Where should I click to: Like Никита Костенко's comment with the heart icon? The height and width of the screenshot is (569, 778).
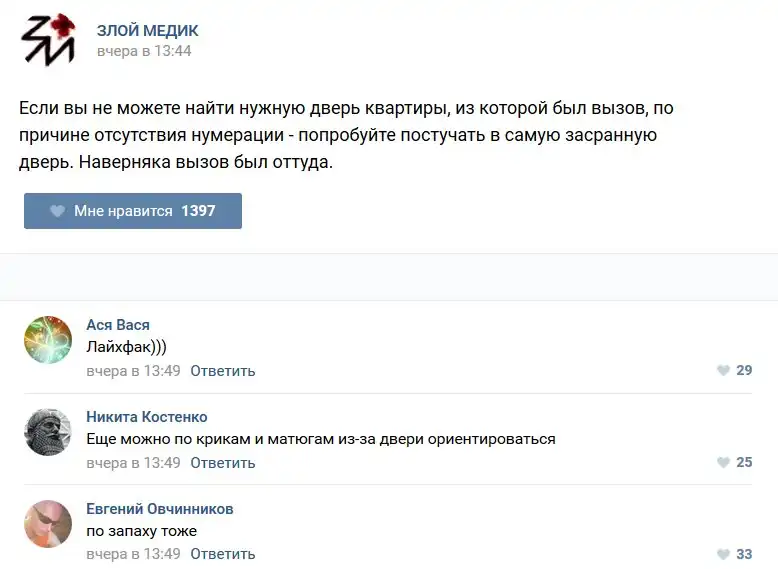click(723, 462)
